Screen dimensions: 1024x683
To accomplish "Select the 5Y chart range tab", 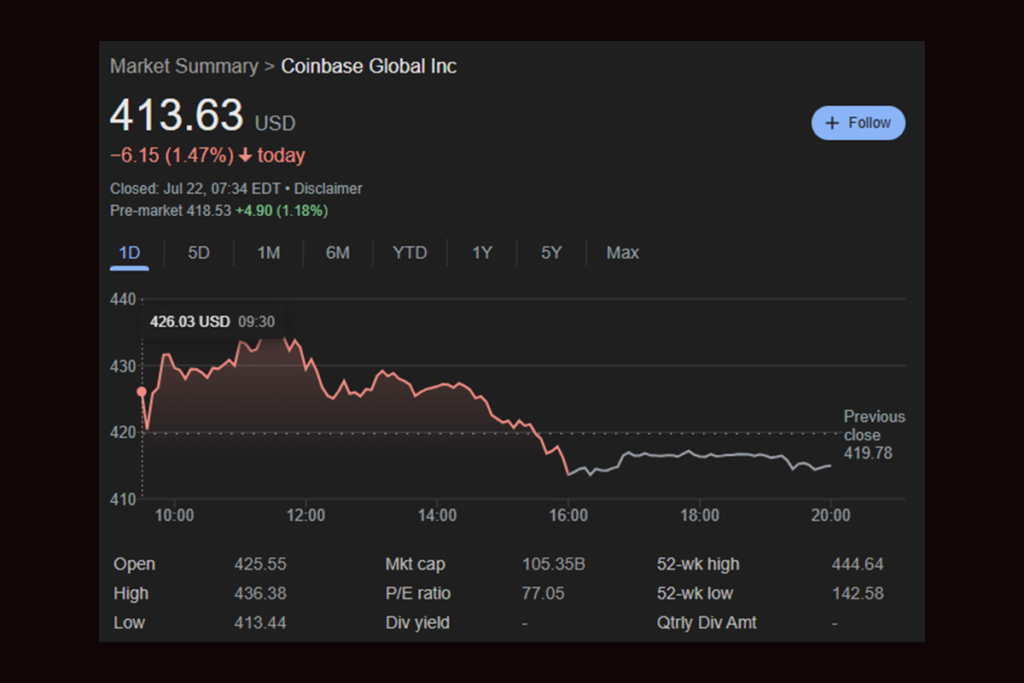I will (x=551, y=253).
